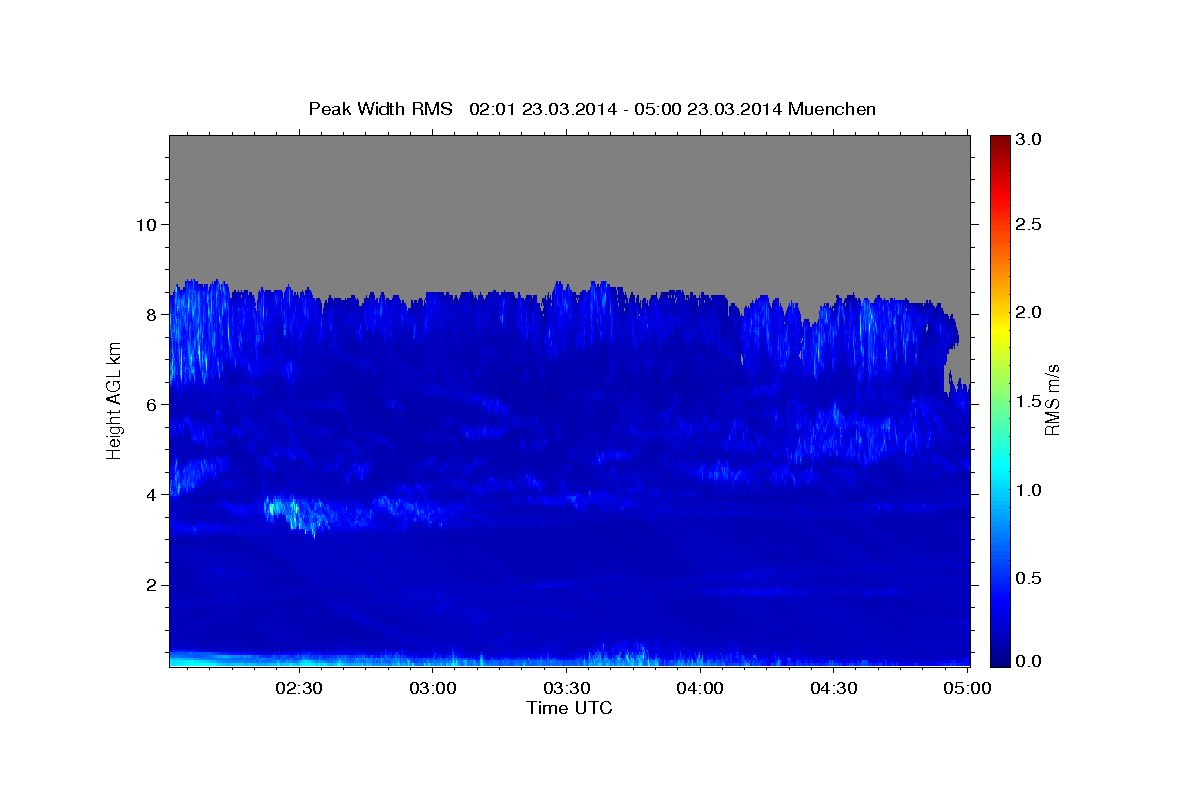Click the '02:30' time tick label
Screen dimensions: 1200x800
click(299, 689)
